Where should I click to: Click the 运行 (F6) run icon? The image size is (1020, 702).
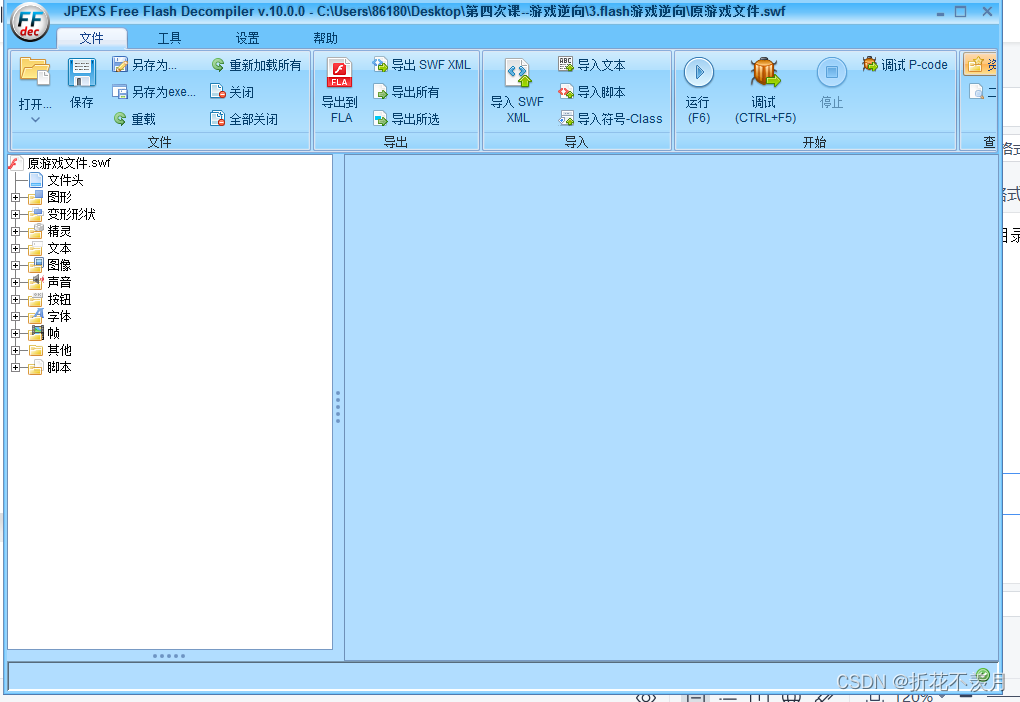click(x=698, y=72)
